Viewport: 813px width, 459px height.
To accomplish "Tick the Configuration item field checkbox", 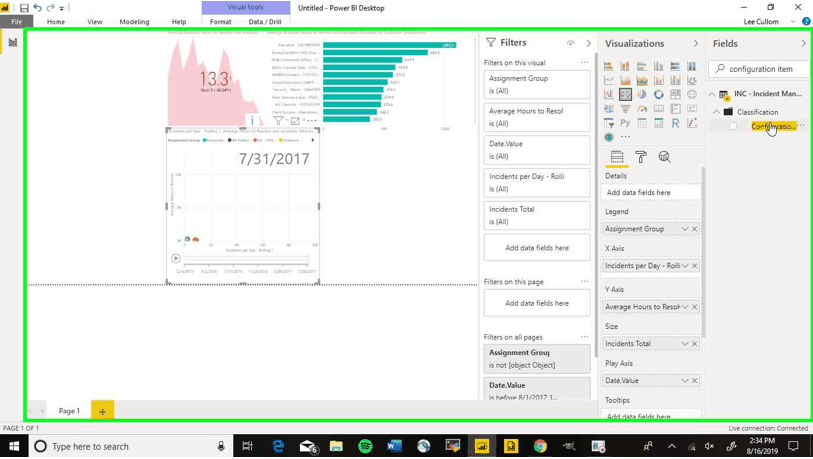I will (733, 126).
